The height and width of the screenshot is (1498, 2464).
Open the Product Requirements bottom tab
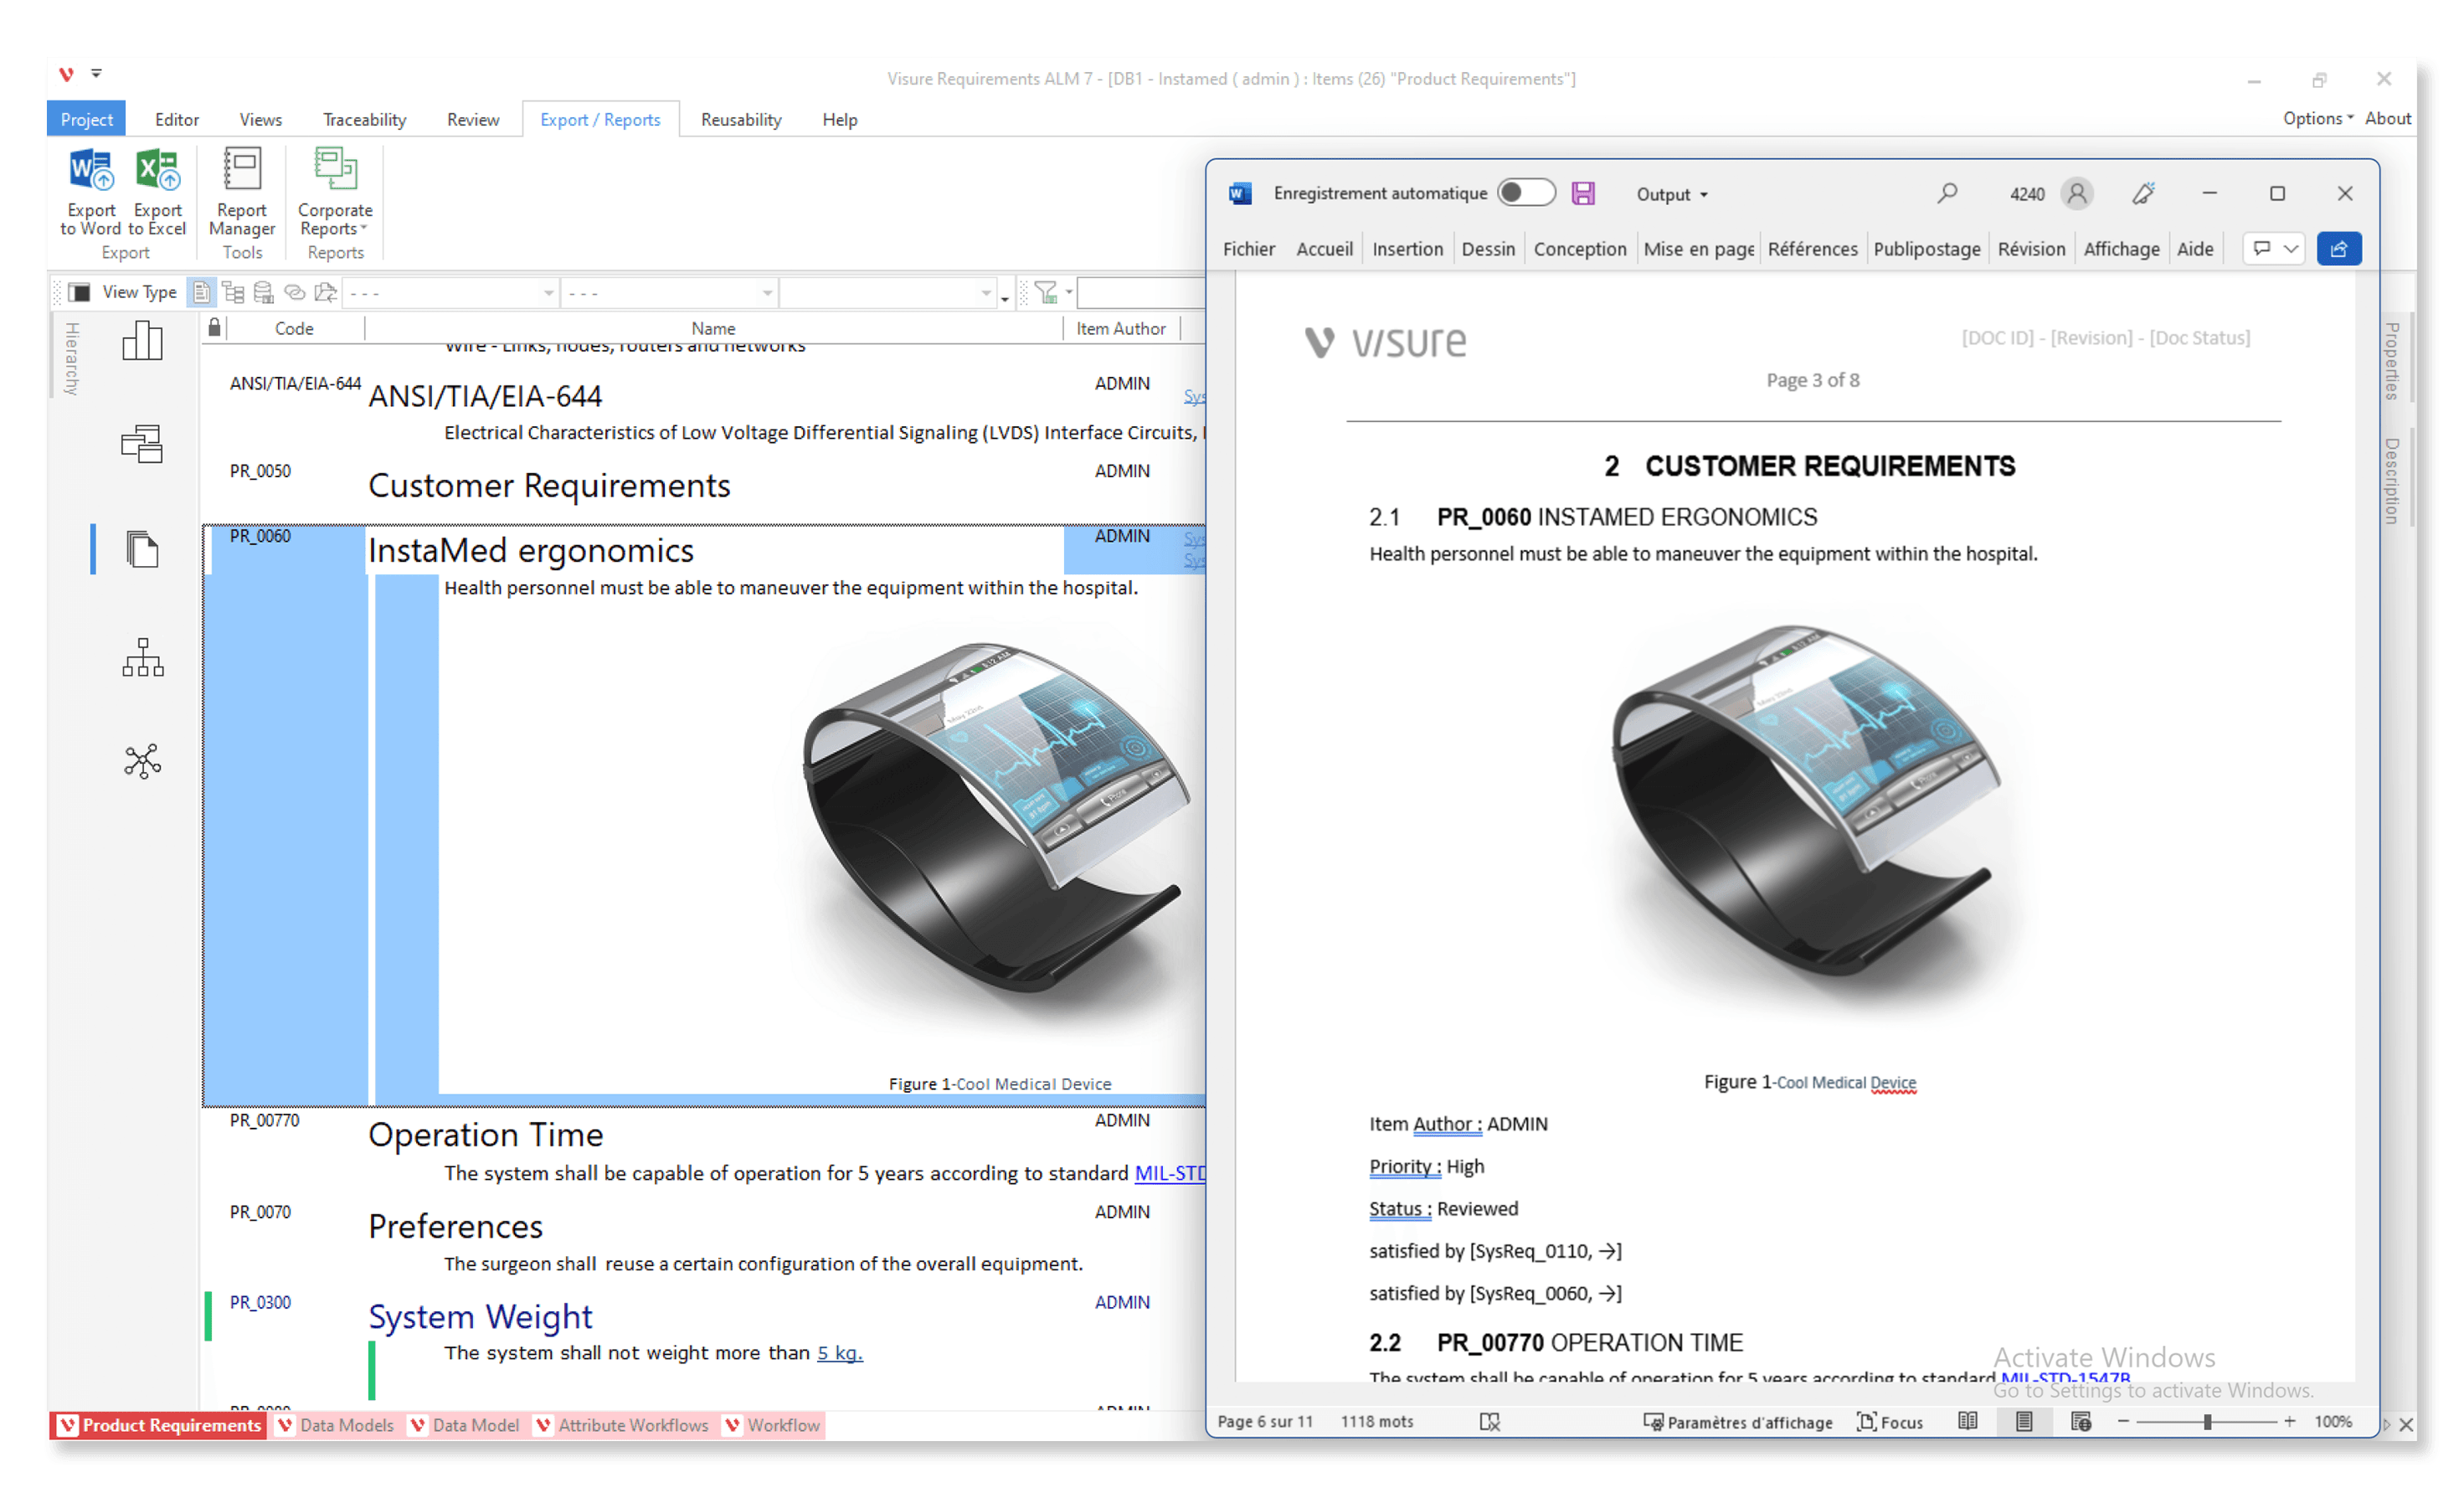(161, 1425)
